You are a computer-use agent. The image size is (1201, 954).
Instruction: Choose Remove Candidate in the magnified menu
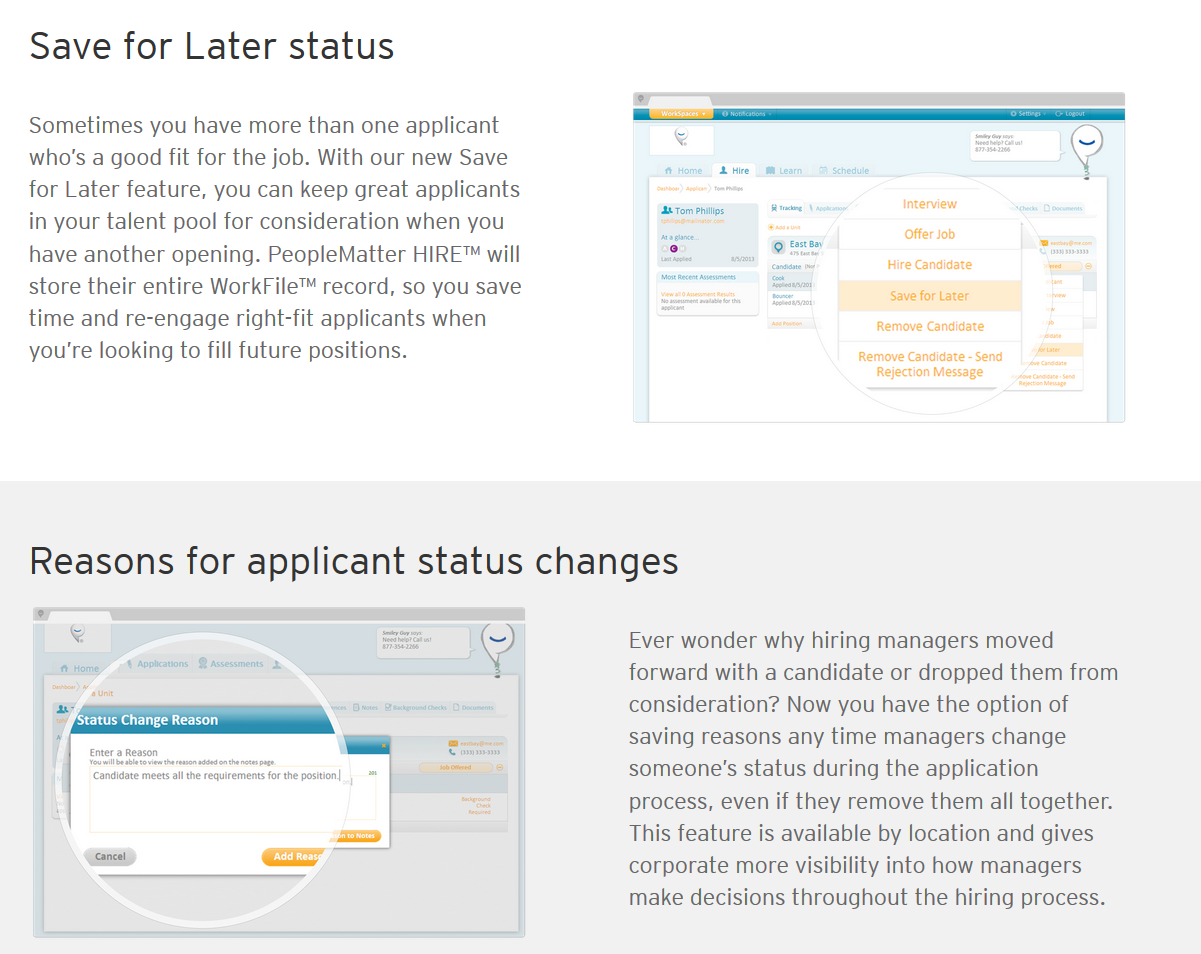coord(930,326)
